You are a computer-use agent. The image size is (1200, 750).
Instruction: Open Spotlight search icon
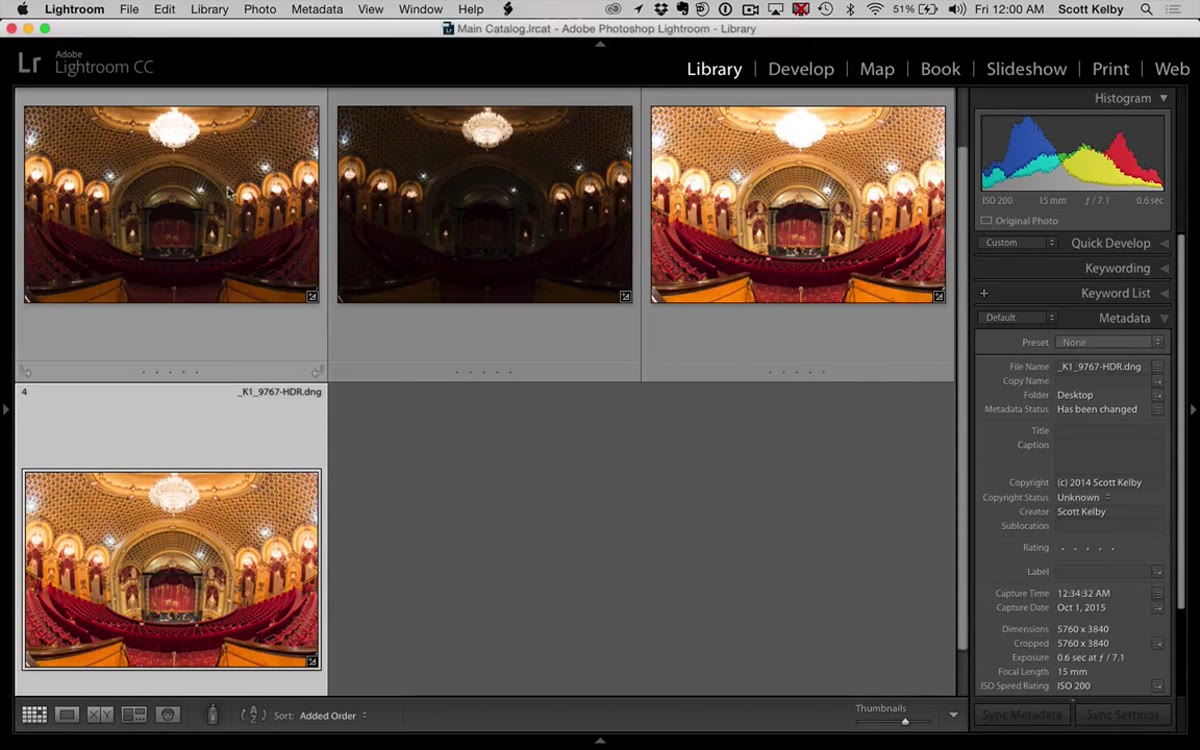point(1145,9)
